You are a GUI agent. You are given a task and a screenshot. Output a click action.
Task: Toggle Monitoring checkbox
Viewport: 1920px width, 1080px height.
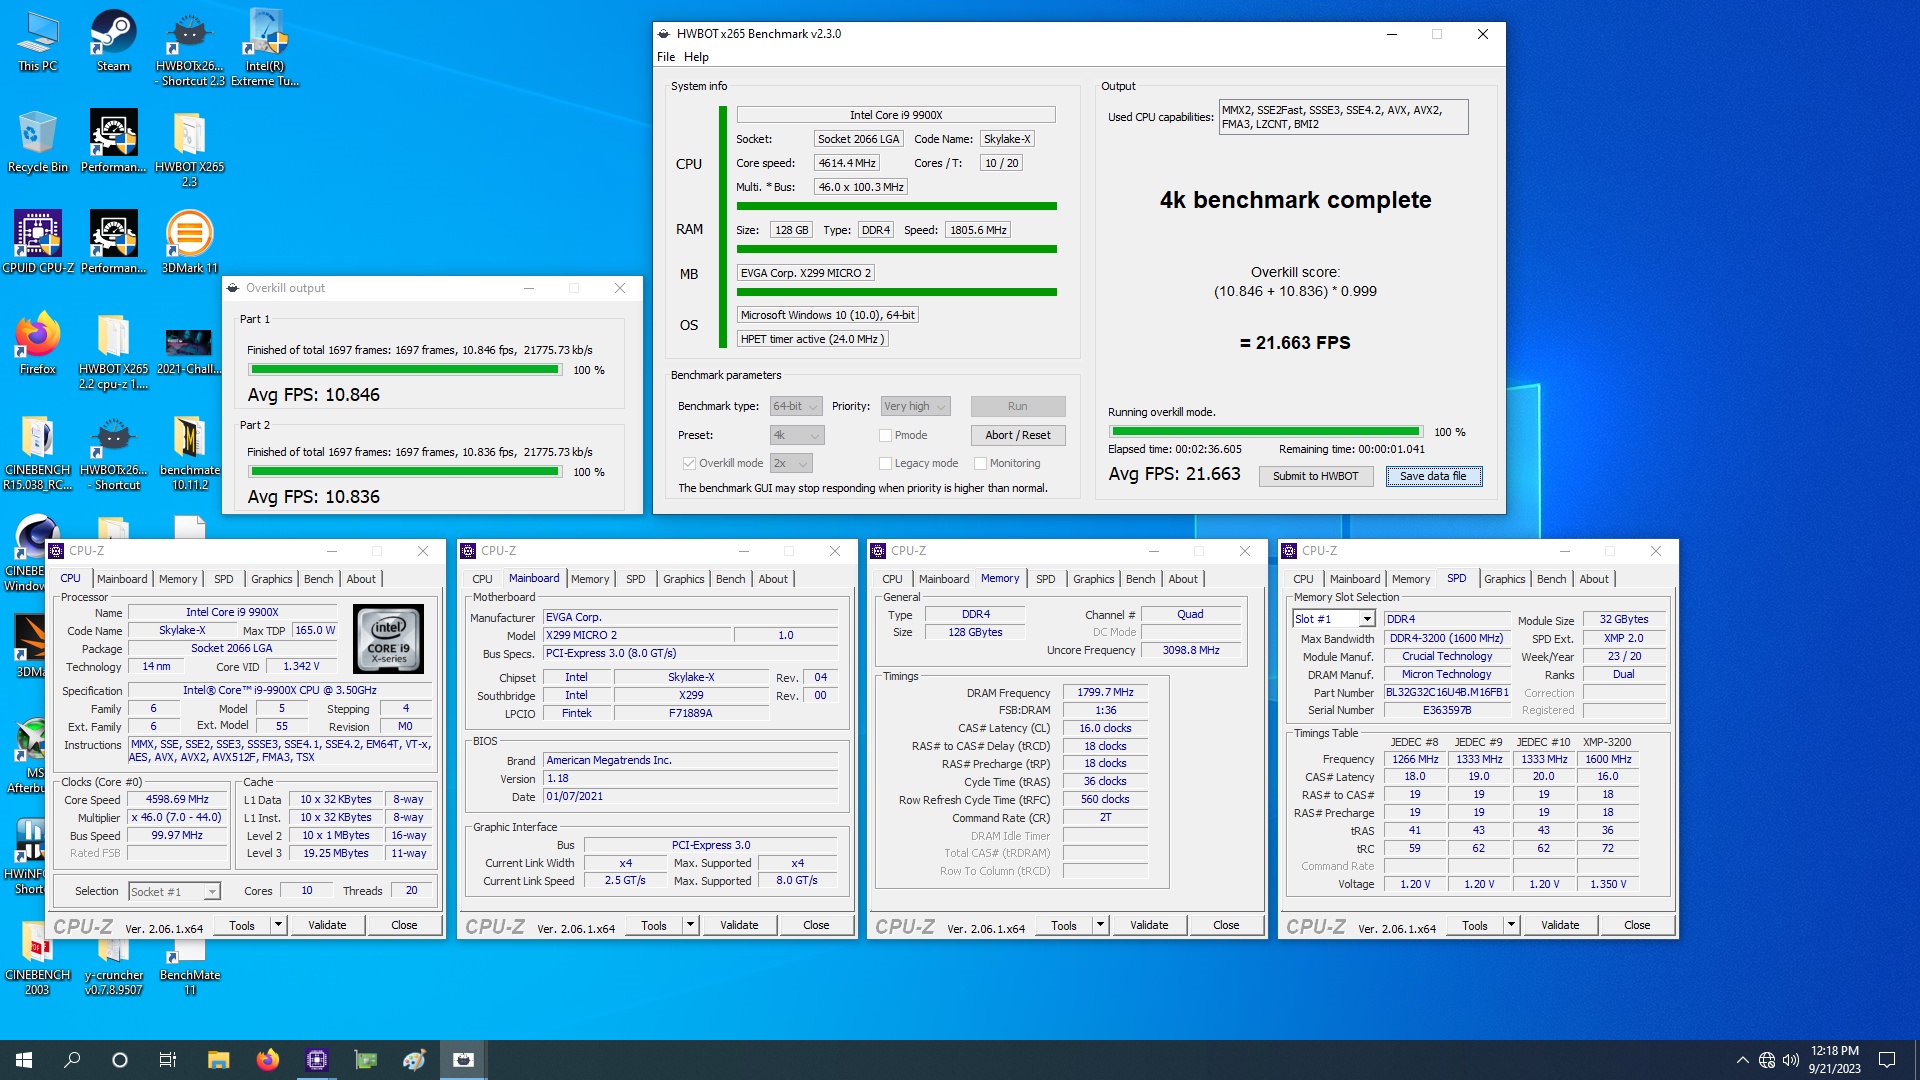coord(980,463)
